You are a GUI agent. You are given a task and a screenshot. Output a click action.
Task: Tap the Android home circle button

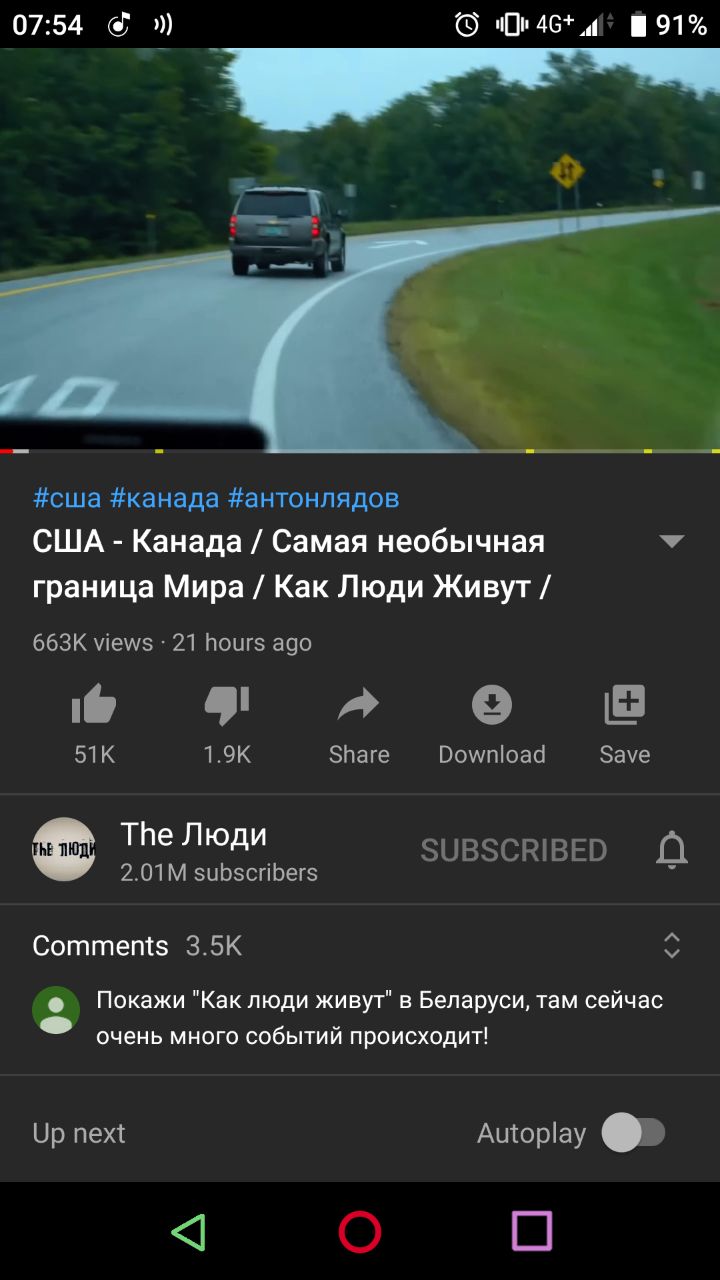(x=360, y=1231)
